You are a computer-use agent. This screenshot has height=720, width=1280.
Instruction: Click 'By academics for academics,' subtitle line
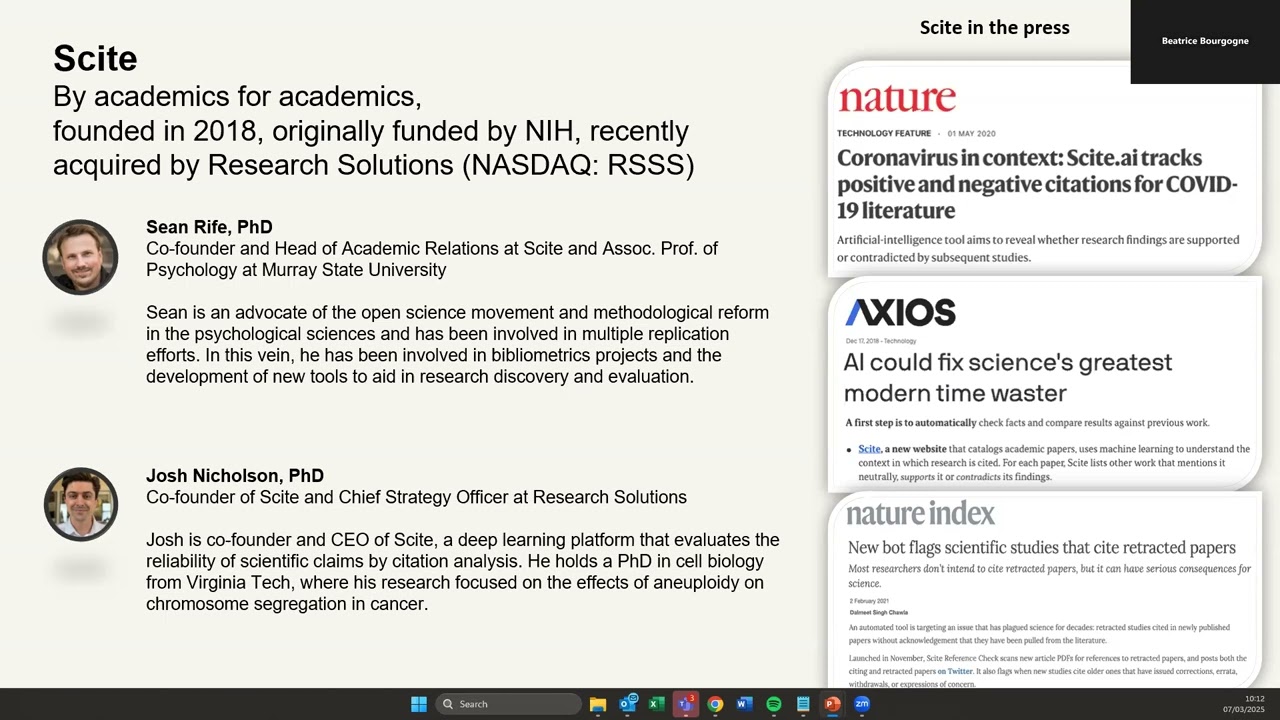[237, 97]
